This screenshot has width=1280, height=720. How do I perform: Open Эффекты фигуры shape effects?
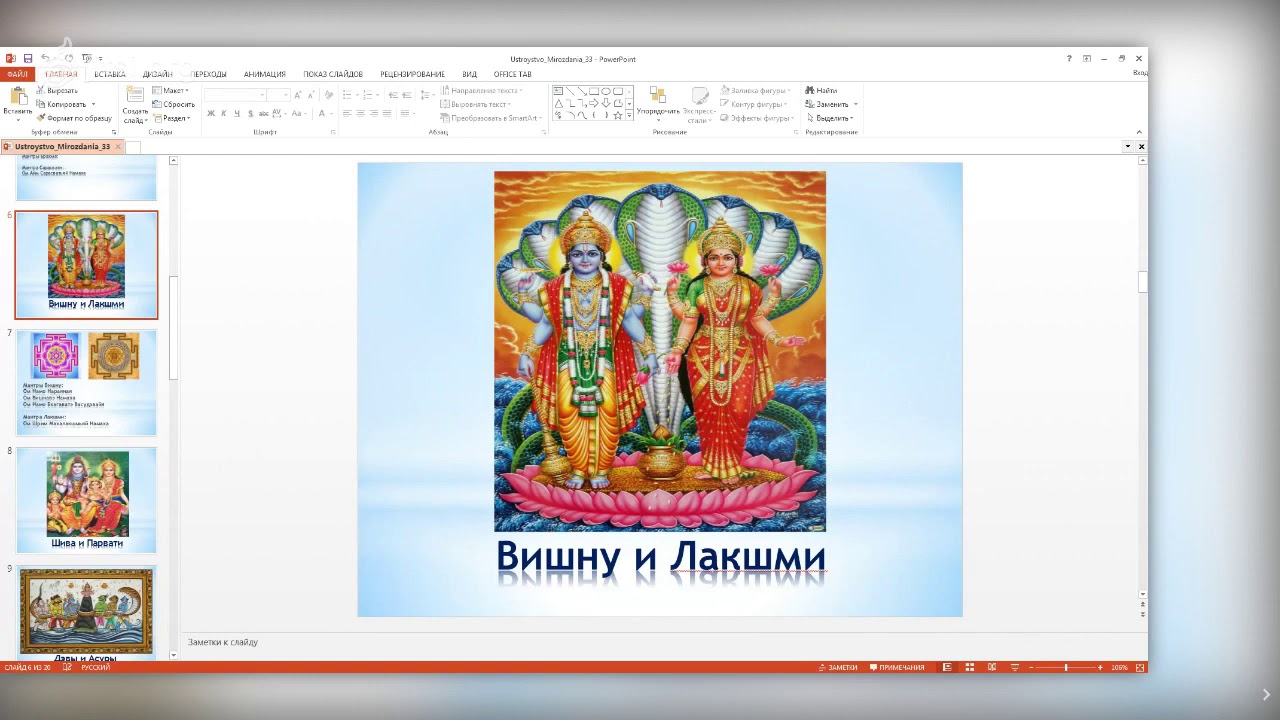pos(758,118)
